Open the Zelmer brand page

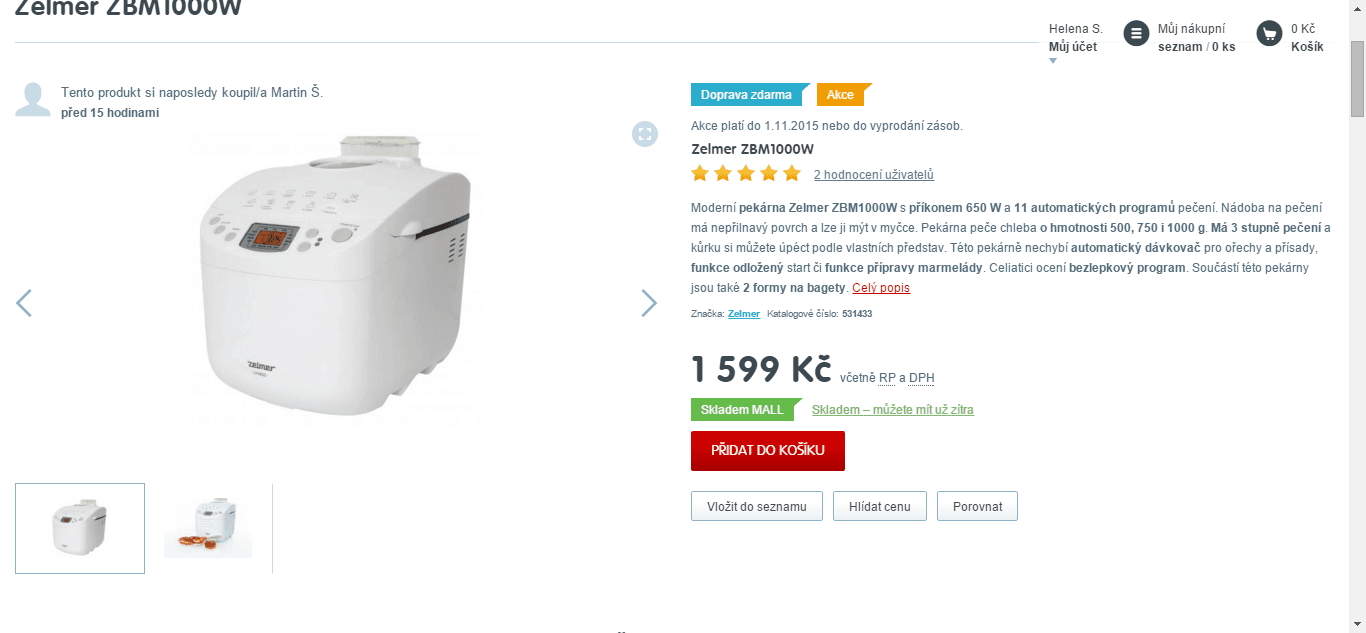(x=744, y=313)
